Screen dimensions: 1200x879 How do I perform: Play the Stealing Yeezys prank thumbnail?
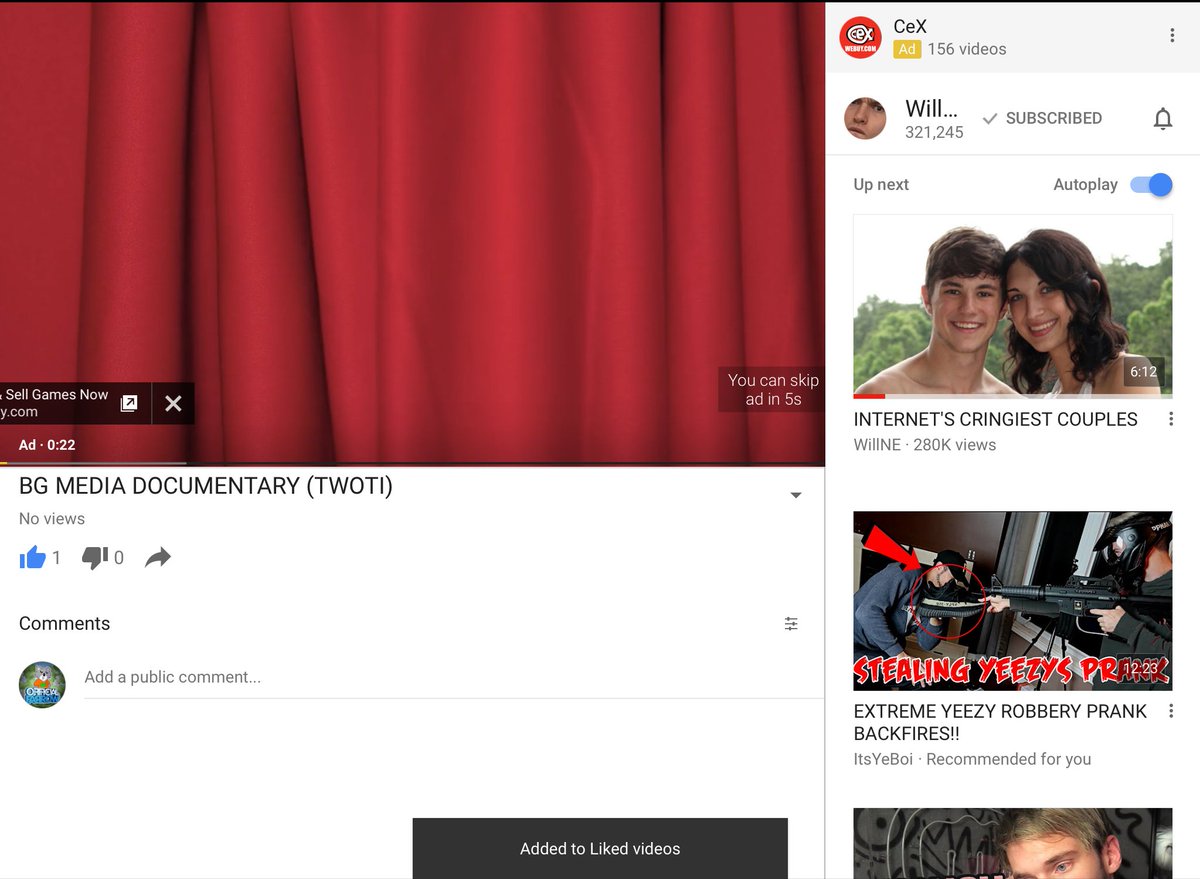(1013, 600)
